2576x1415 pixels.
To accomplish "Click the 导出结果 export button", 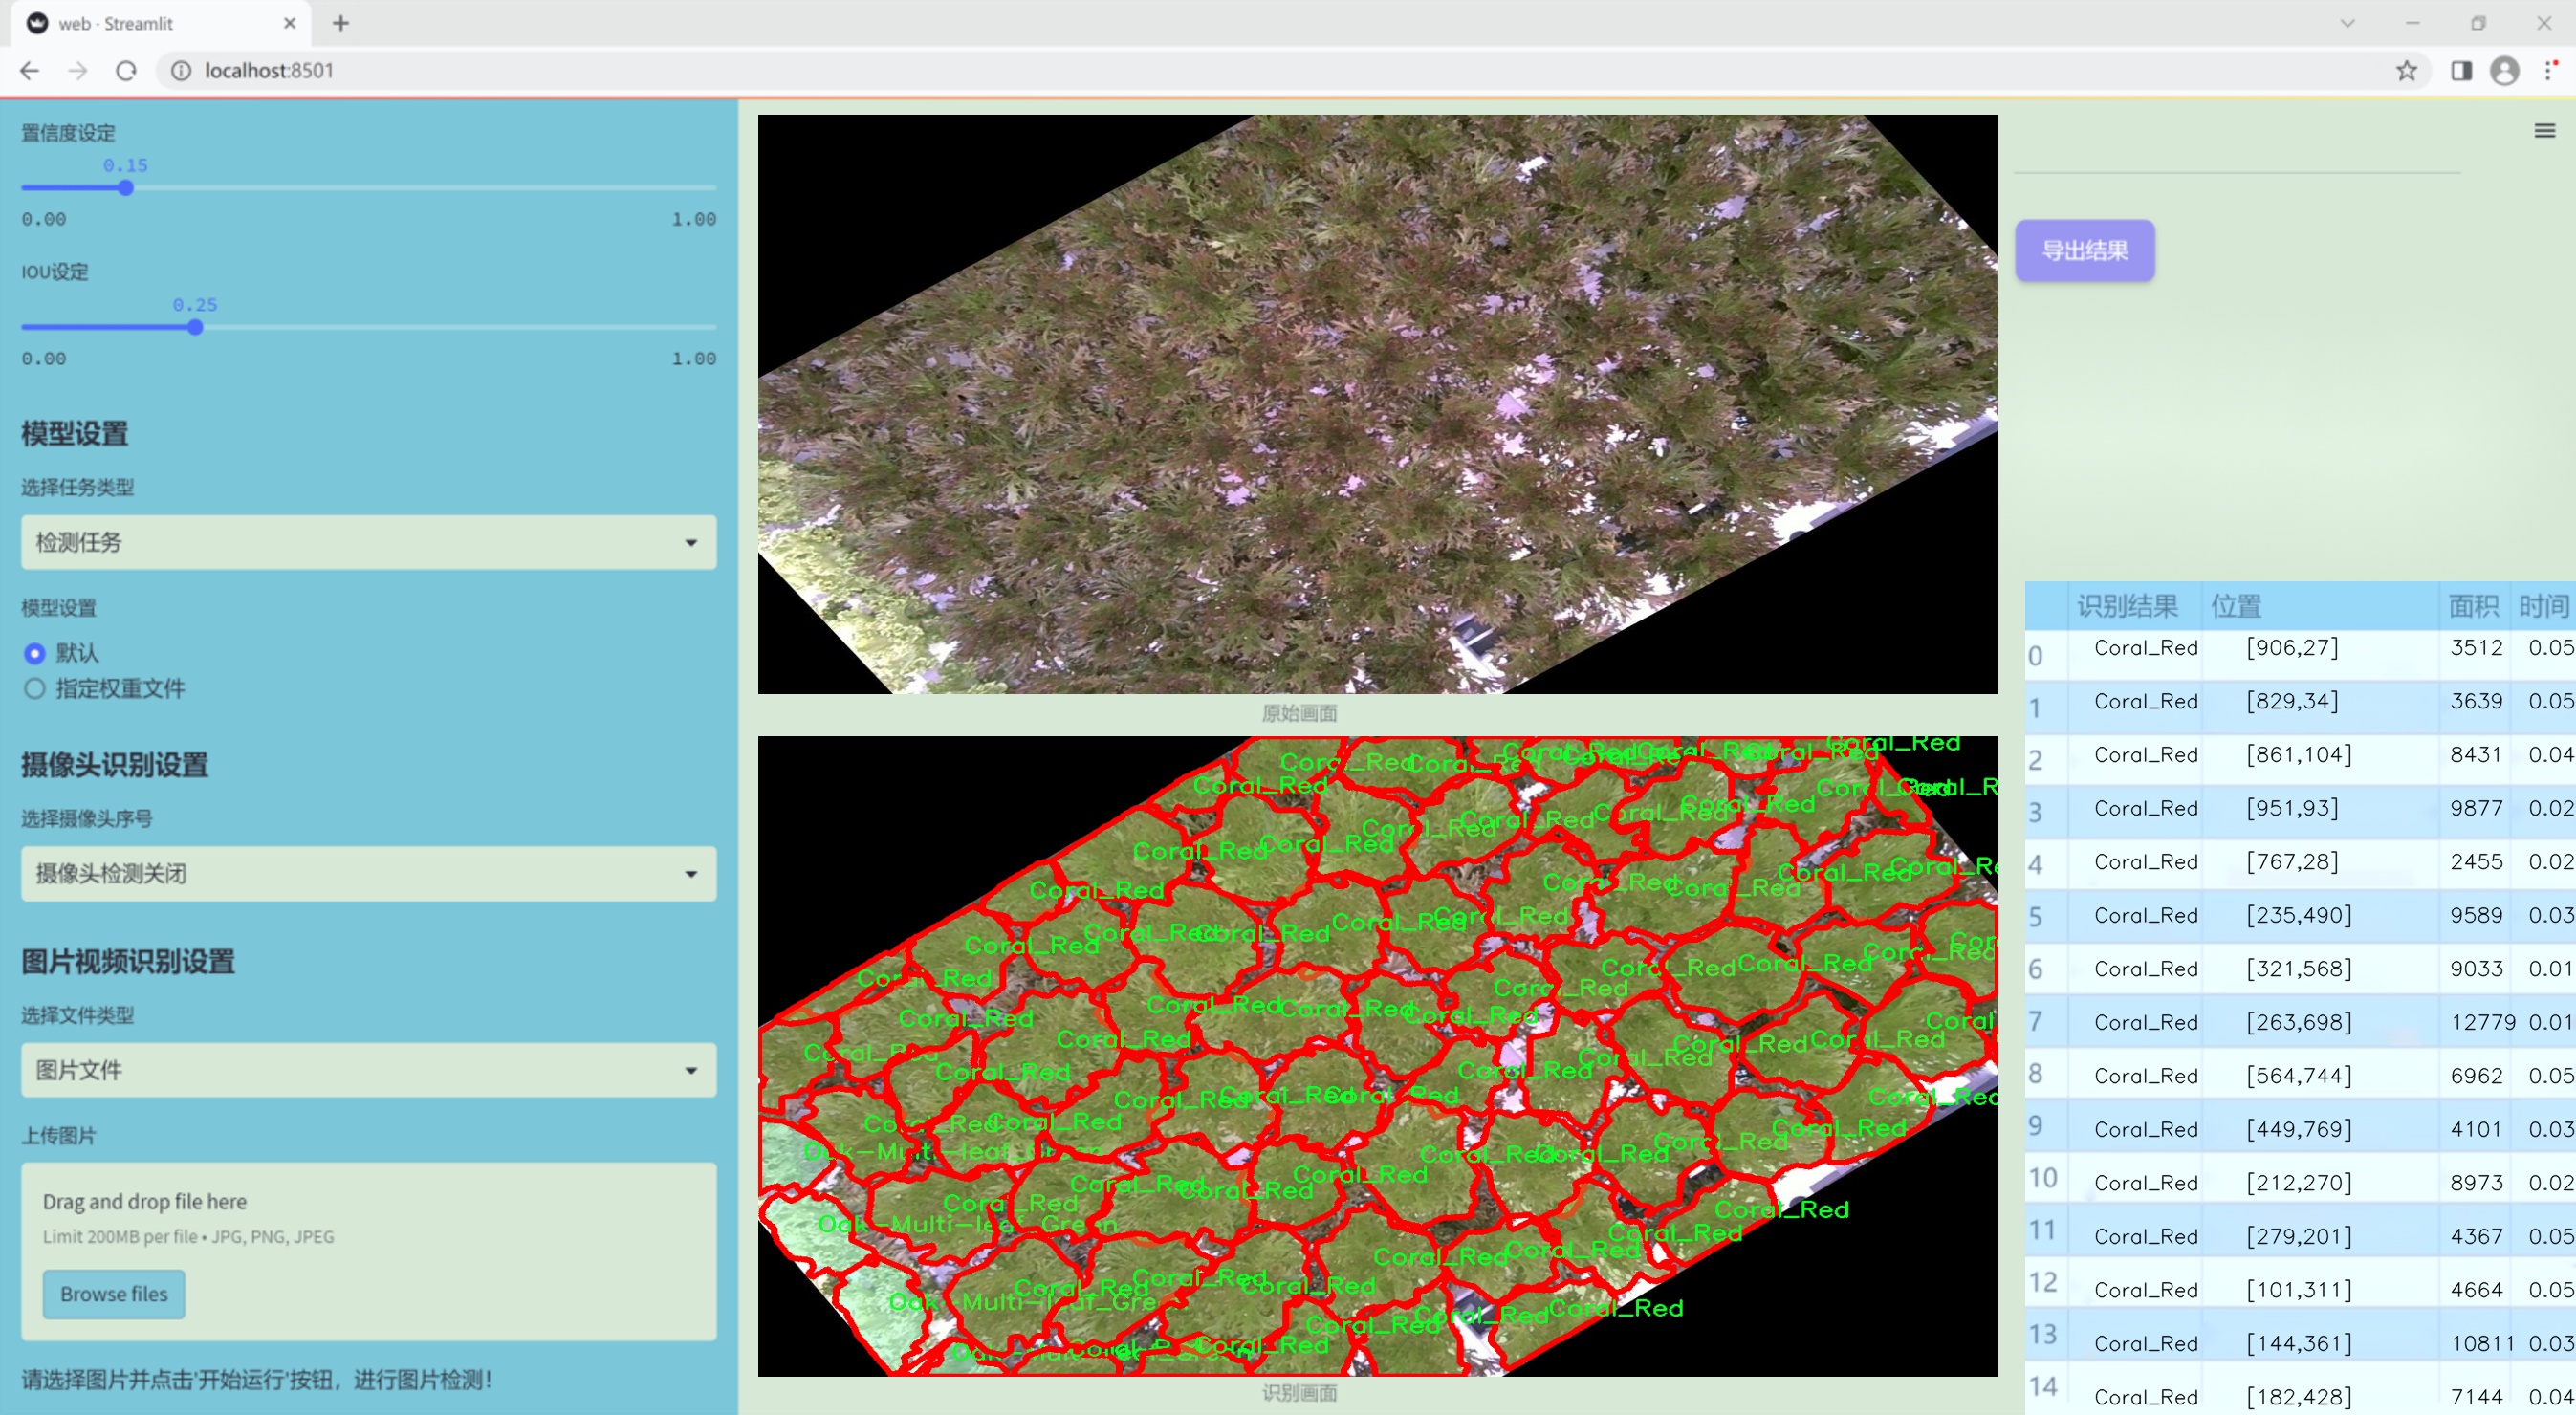I will (x=2084, y=250).
